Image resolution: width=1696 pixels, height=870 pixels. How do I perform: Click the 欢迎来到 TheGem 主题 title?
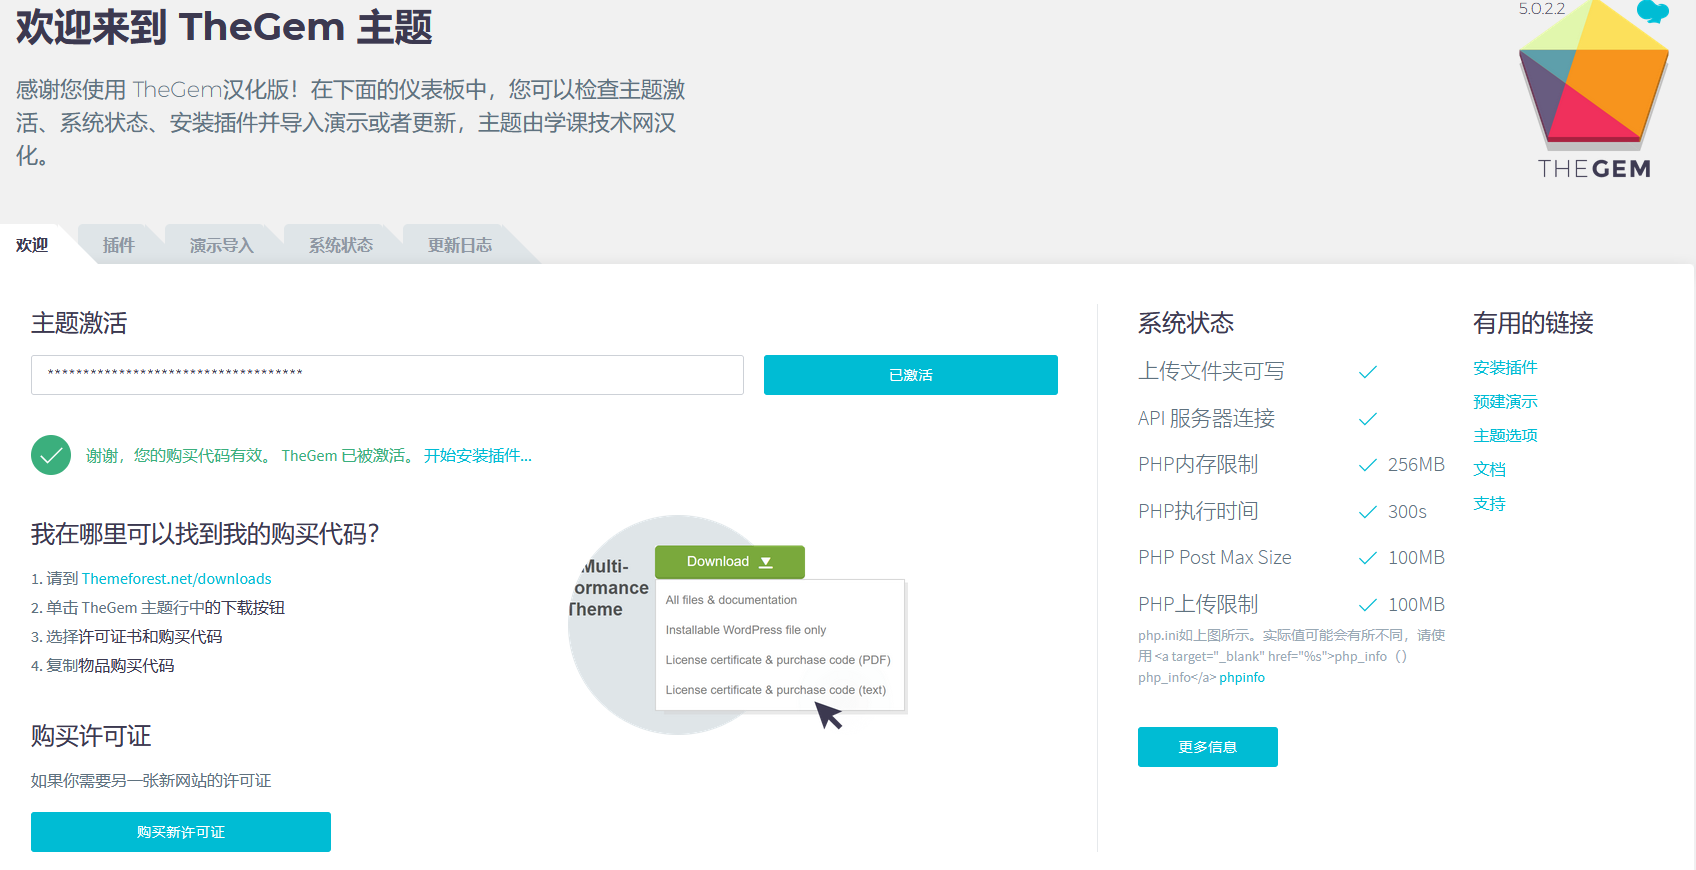click(224, 27)
